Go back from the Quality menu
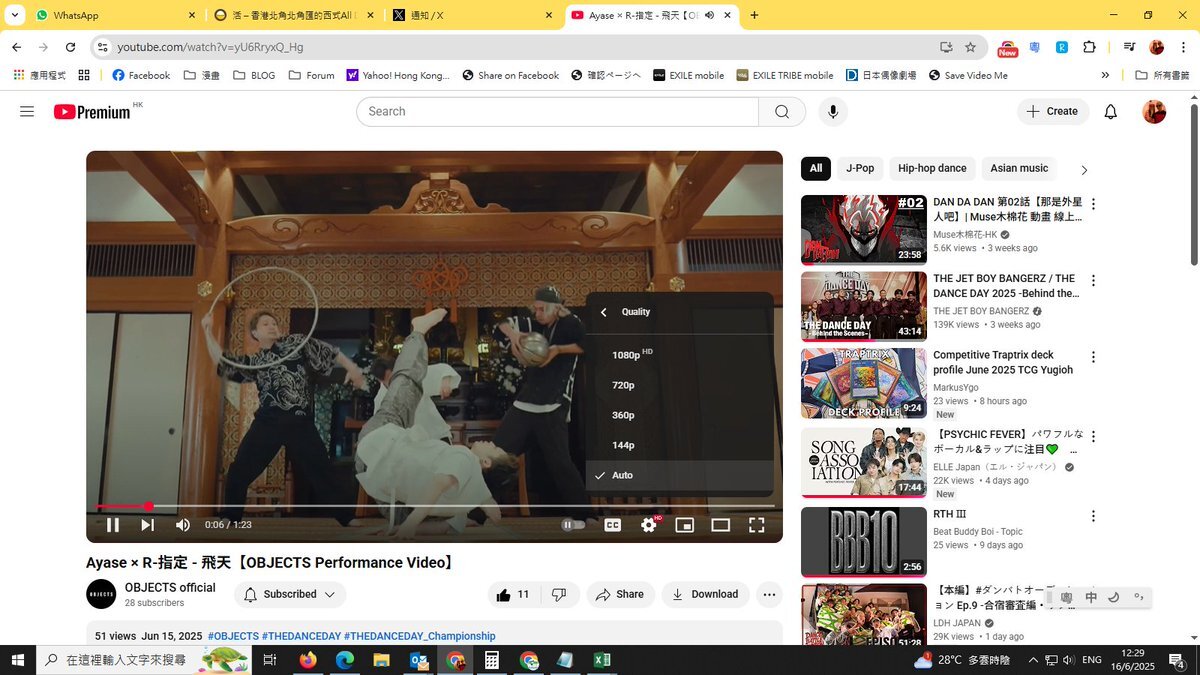Image resolution: width=1200 pixels, height=675 pixels. [604, 312]
